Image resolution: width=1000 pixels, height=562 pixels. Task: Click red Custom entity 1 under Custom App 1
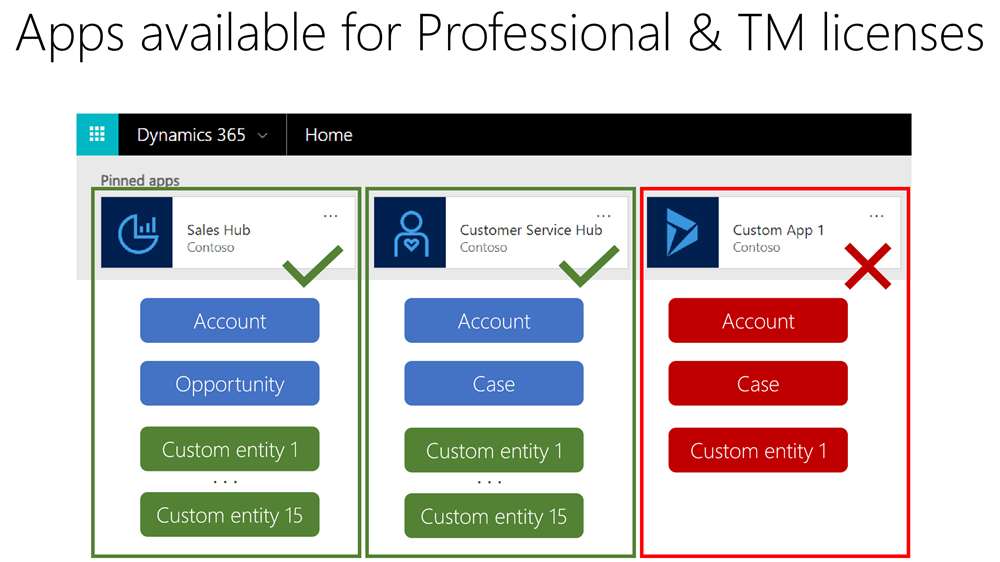click(758, 450)
